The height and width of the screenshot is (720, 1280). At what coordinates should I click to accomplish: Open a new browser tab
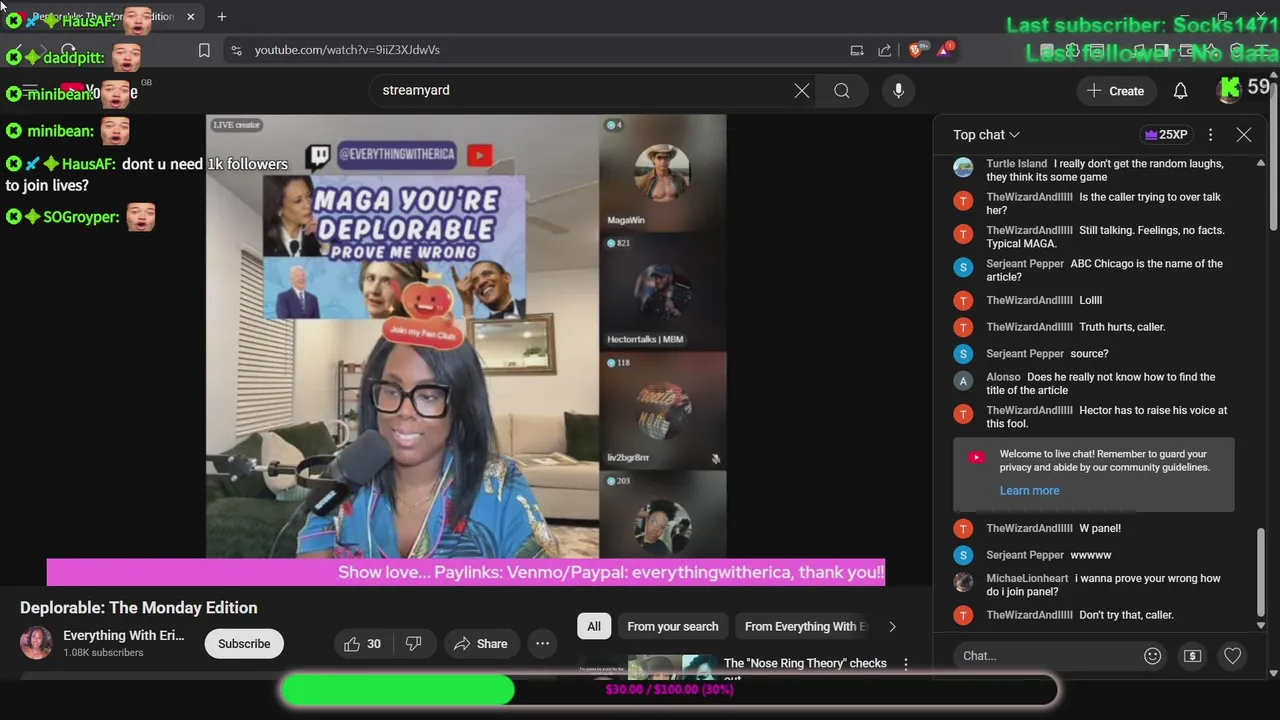222,17
